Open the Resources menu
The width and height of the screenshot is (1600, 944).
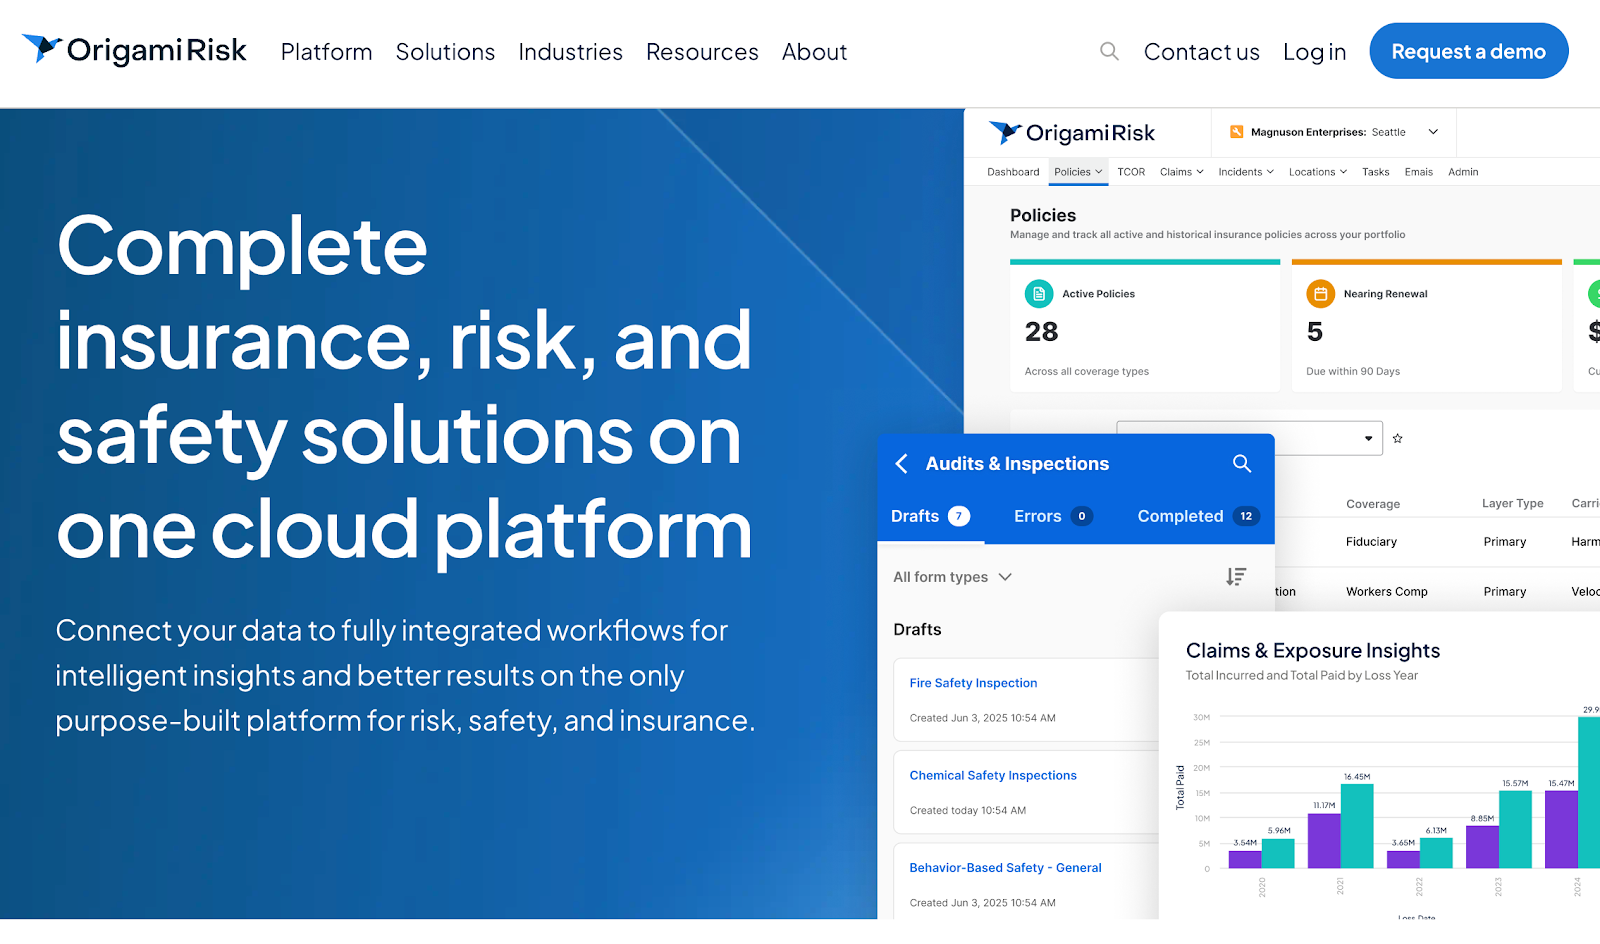click(x=702, y=52)
